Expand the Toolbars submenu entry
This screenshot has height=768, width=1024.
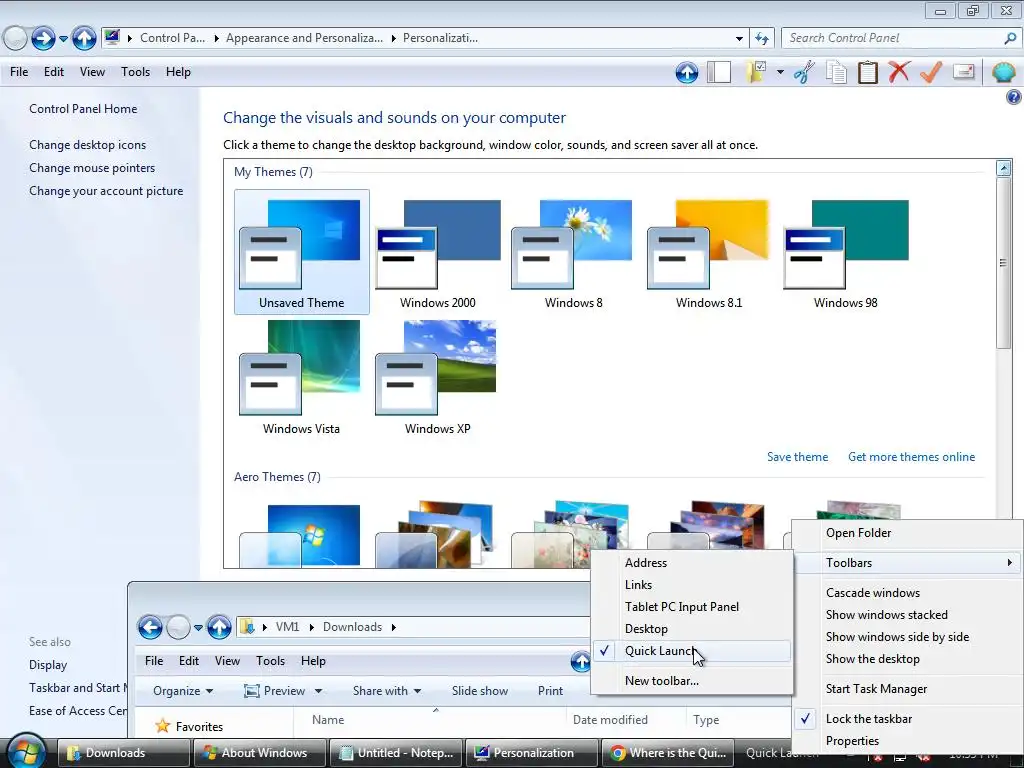[908, 563]
